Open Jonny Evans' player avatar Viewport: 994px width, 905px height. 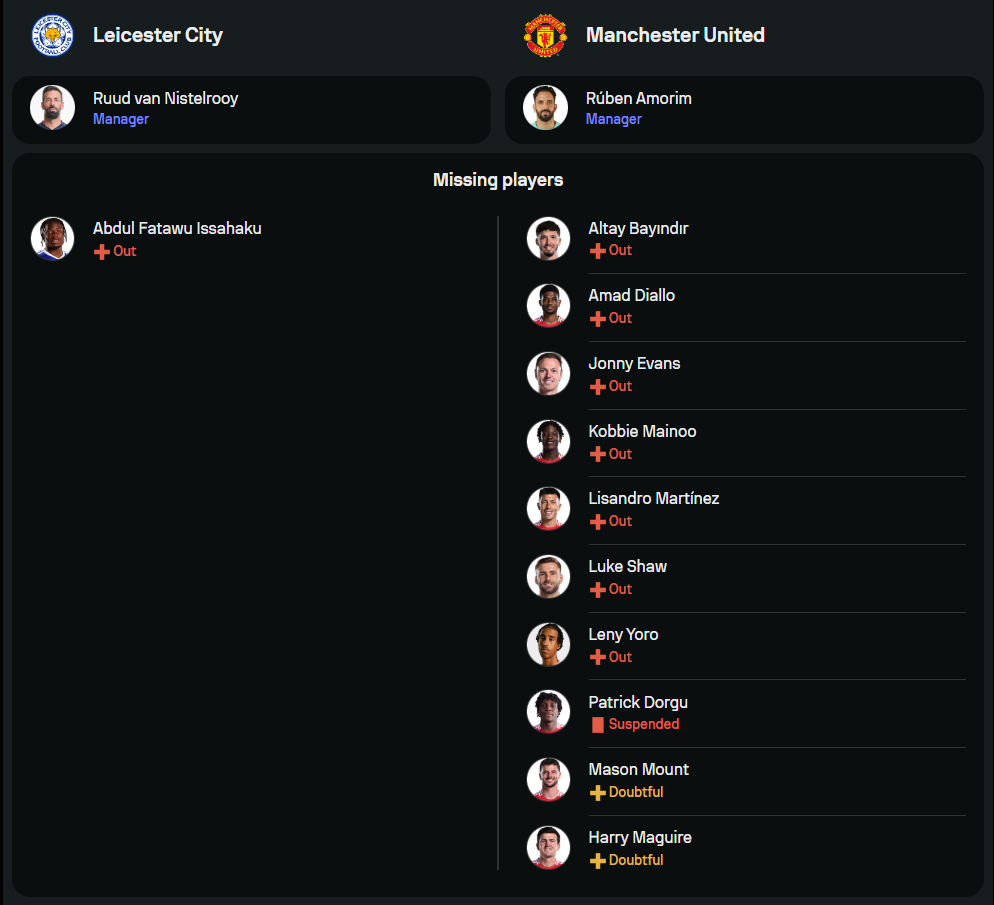click(x=548, y=373)
